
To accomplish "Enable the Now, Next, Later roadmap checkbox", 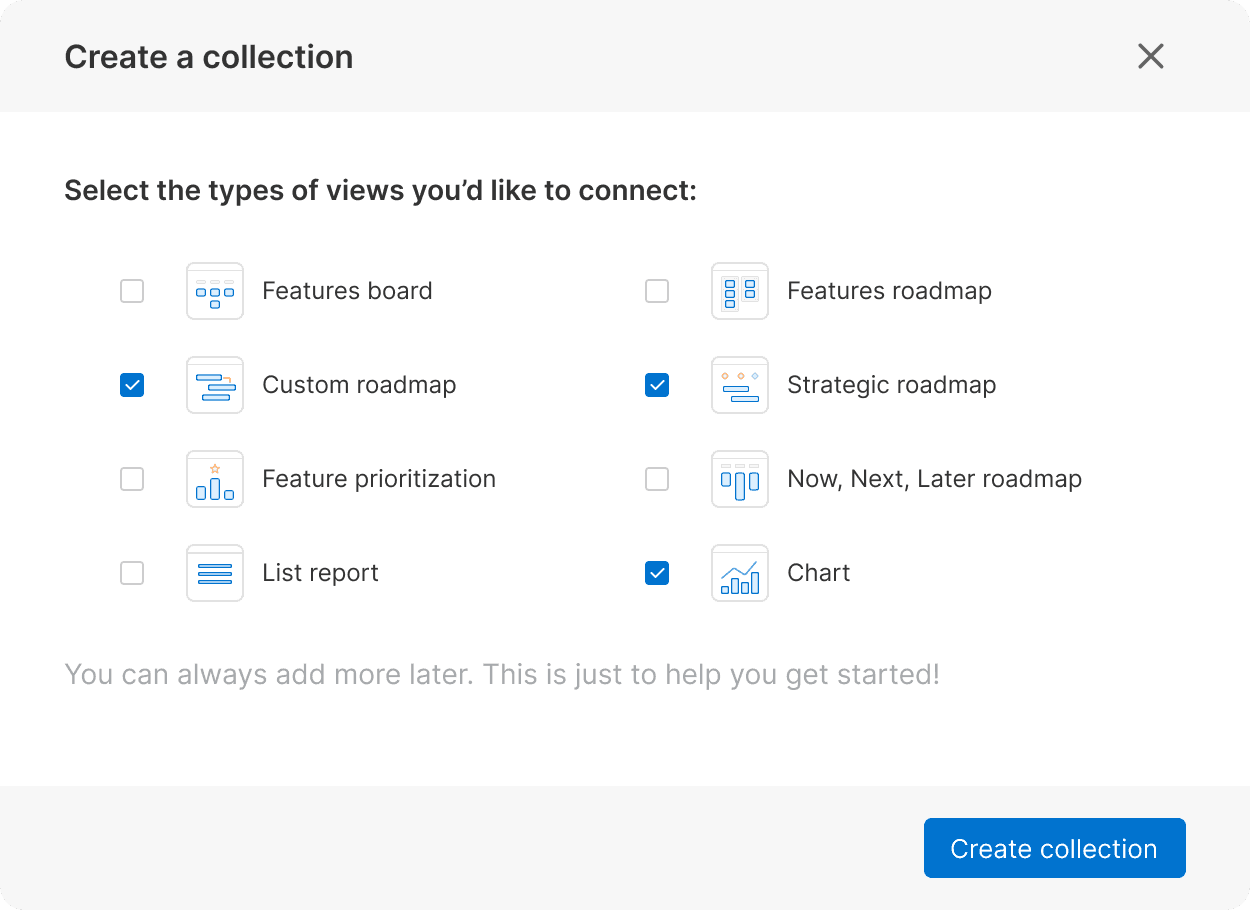I will click(x=657, y=479).
